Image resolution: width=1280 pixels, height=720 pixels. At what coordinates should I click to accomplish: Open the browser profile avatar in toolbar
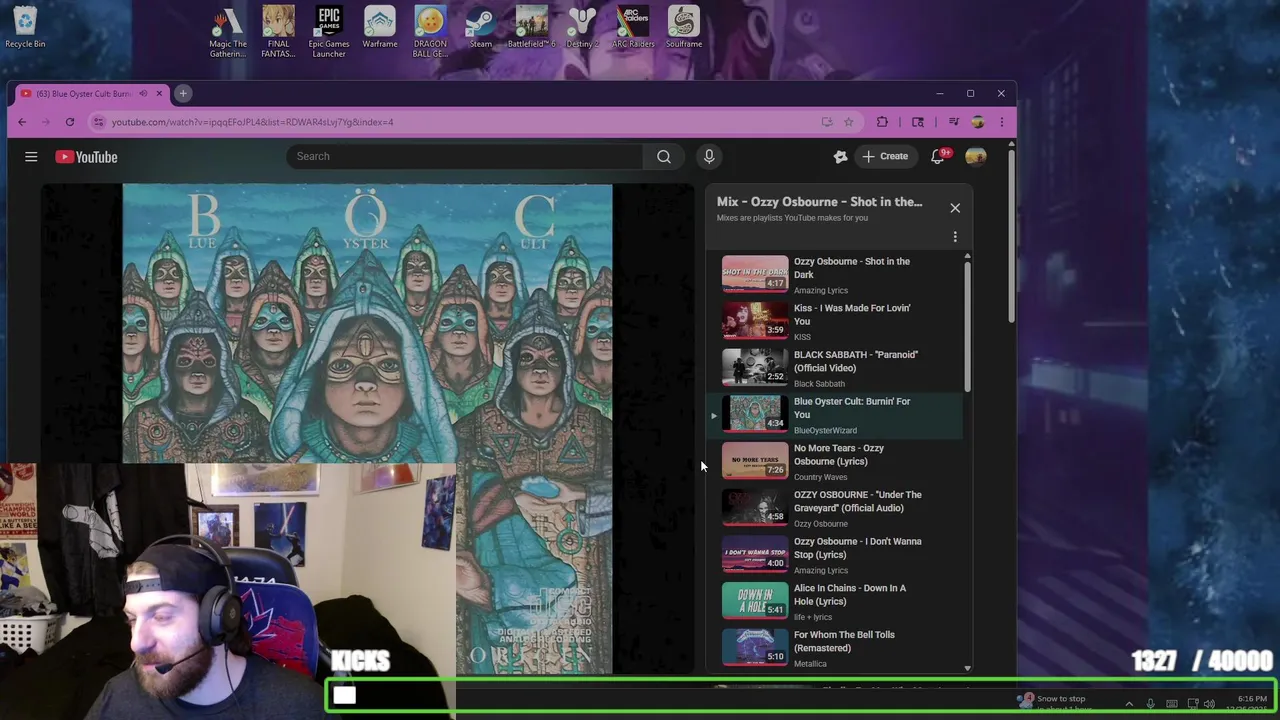pos(978,122)
